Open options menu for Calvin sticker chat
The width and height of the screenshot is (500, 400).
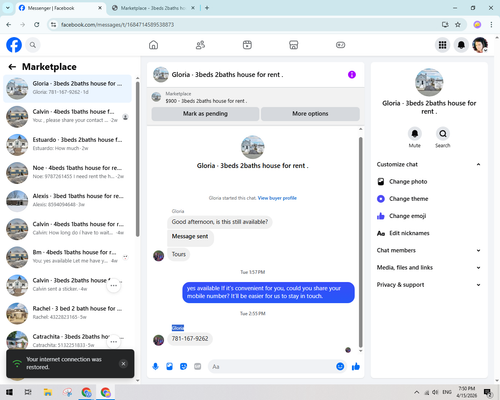114,286
